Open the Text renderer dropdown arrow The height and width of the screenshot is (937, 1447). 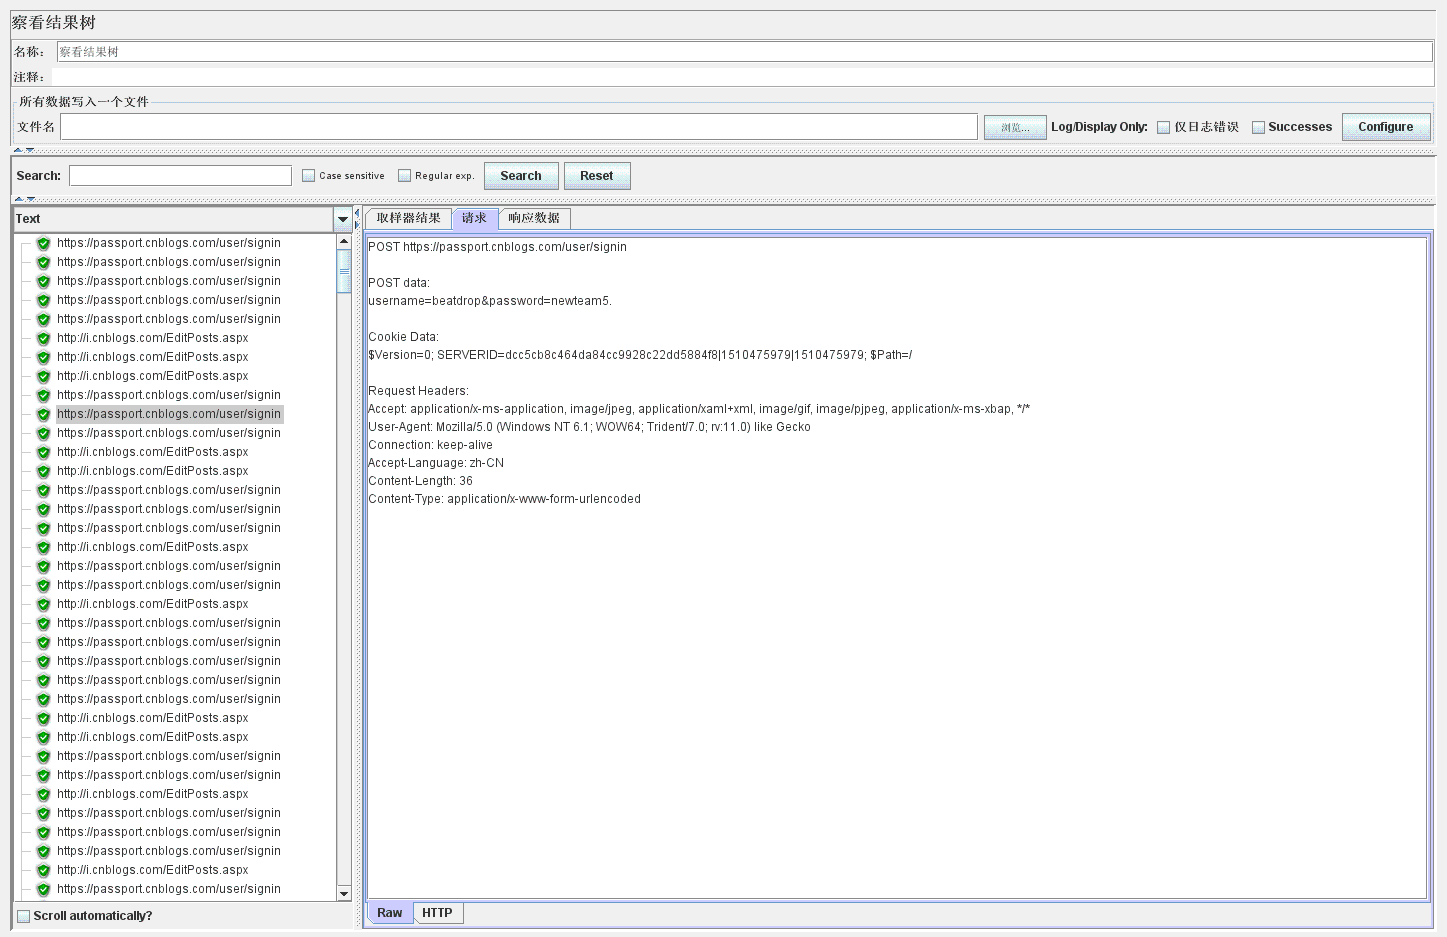[343, 219]
